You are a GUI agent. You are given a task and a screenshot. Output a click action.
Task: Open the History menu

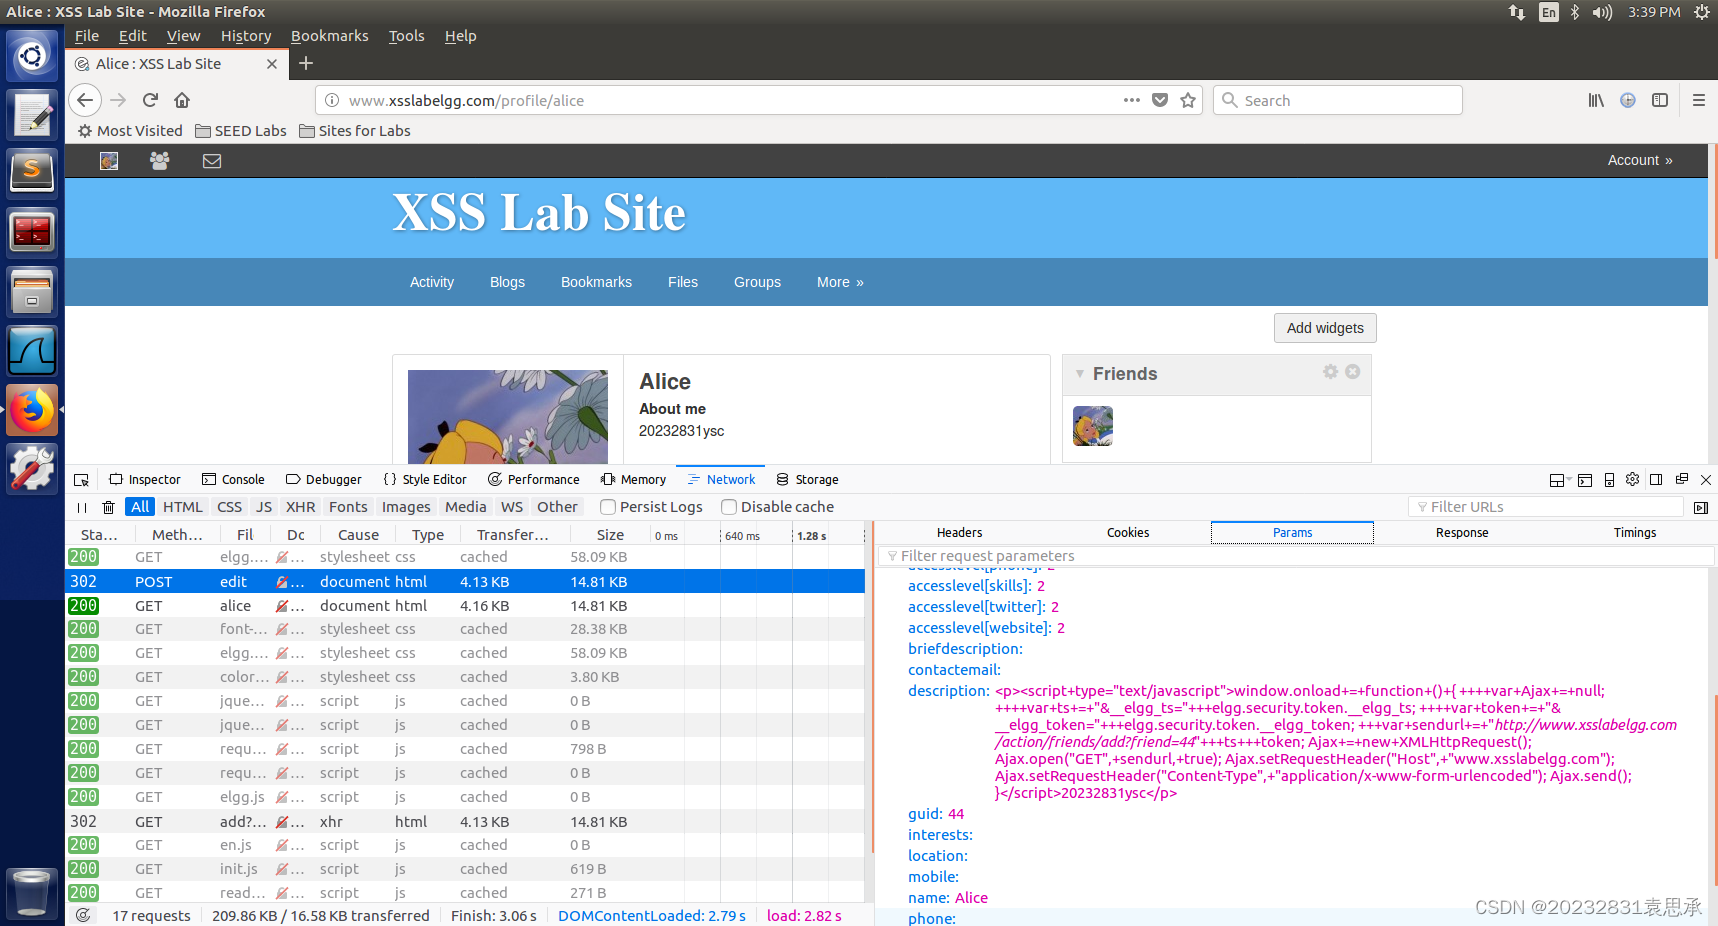point(246,36)
